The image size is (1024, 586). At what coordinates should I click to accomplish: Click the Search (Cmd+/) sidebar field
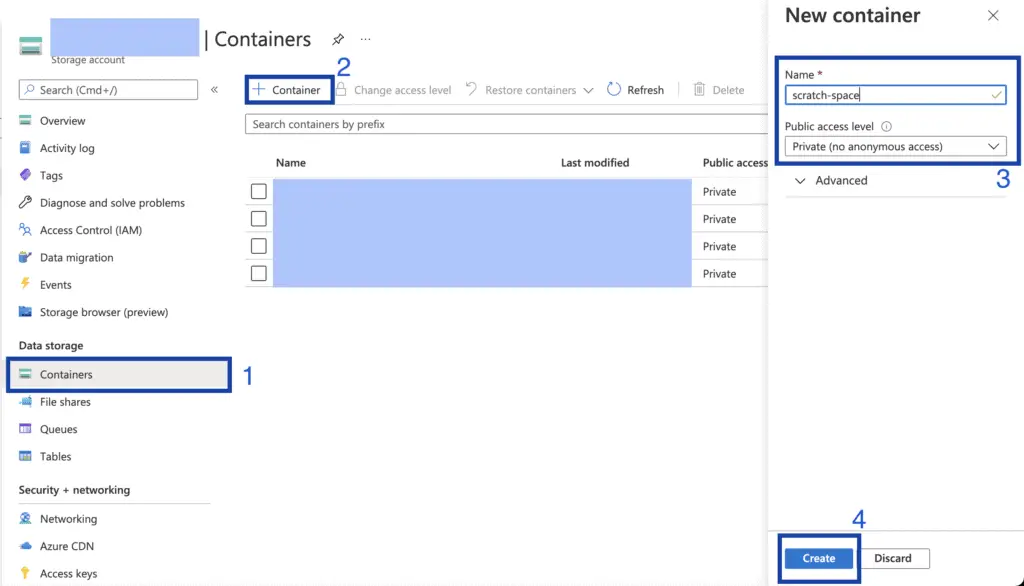click(x=108, y=90)
